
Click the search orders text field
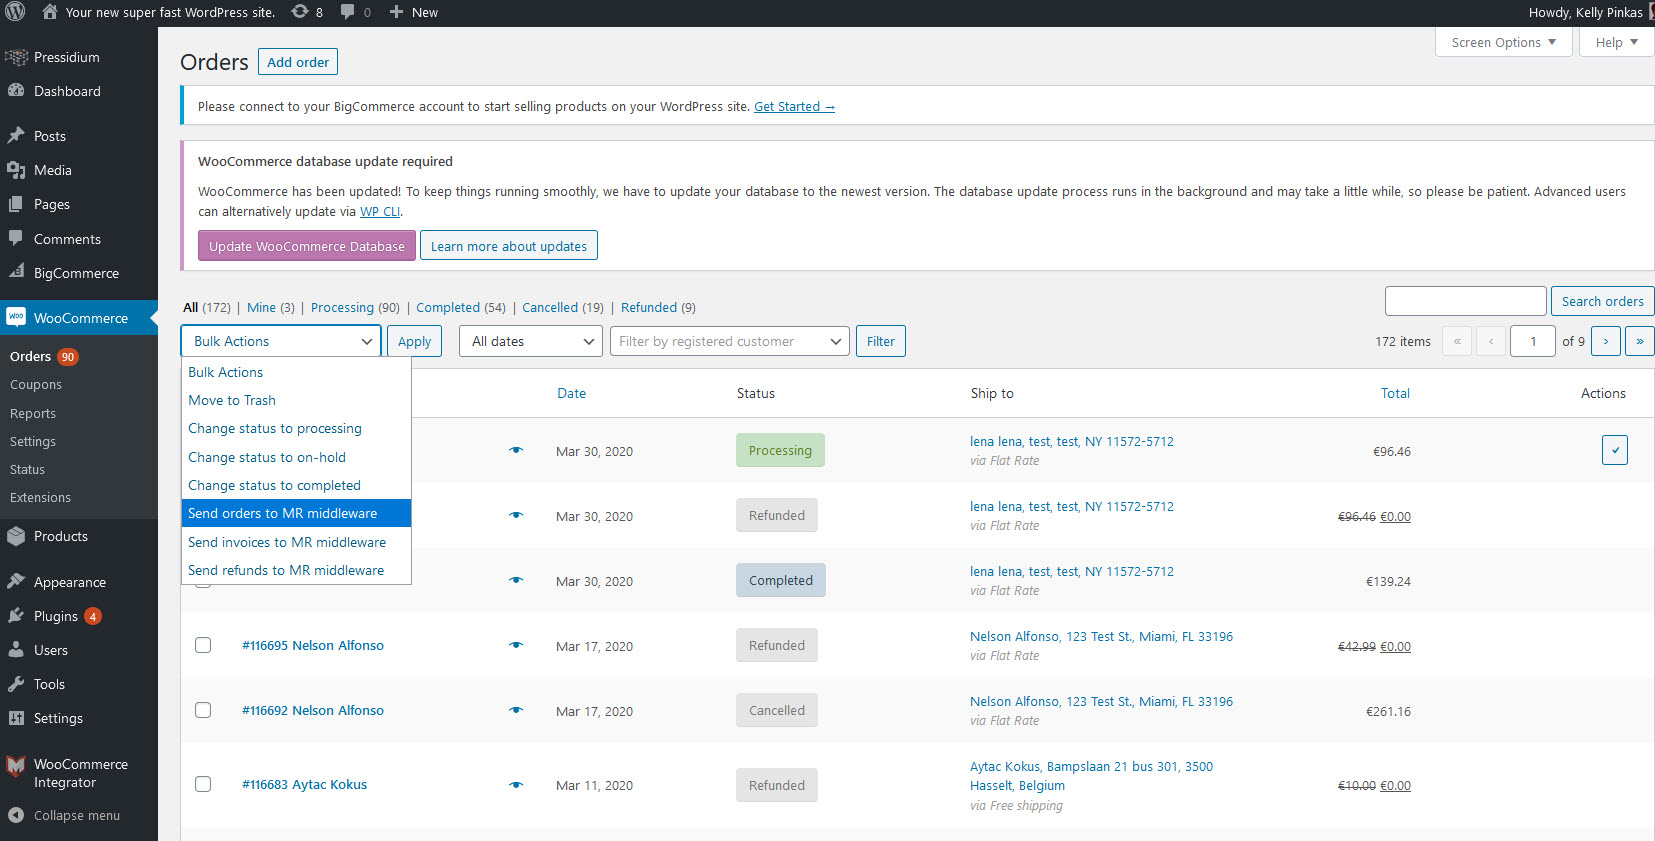click(1466, 301)
